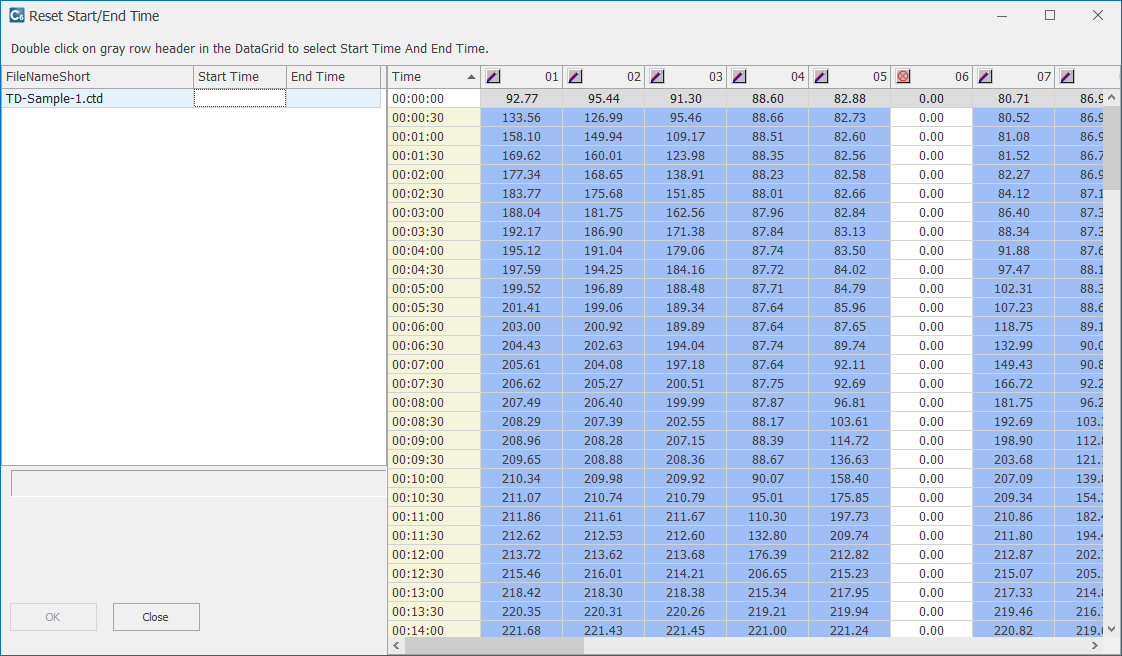The width and height of the screenshot is (1122, 656).
Task: Select row header 00:00:00
Action: point(434,99)
